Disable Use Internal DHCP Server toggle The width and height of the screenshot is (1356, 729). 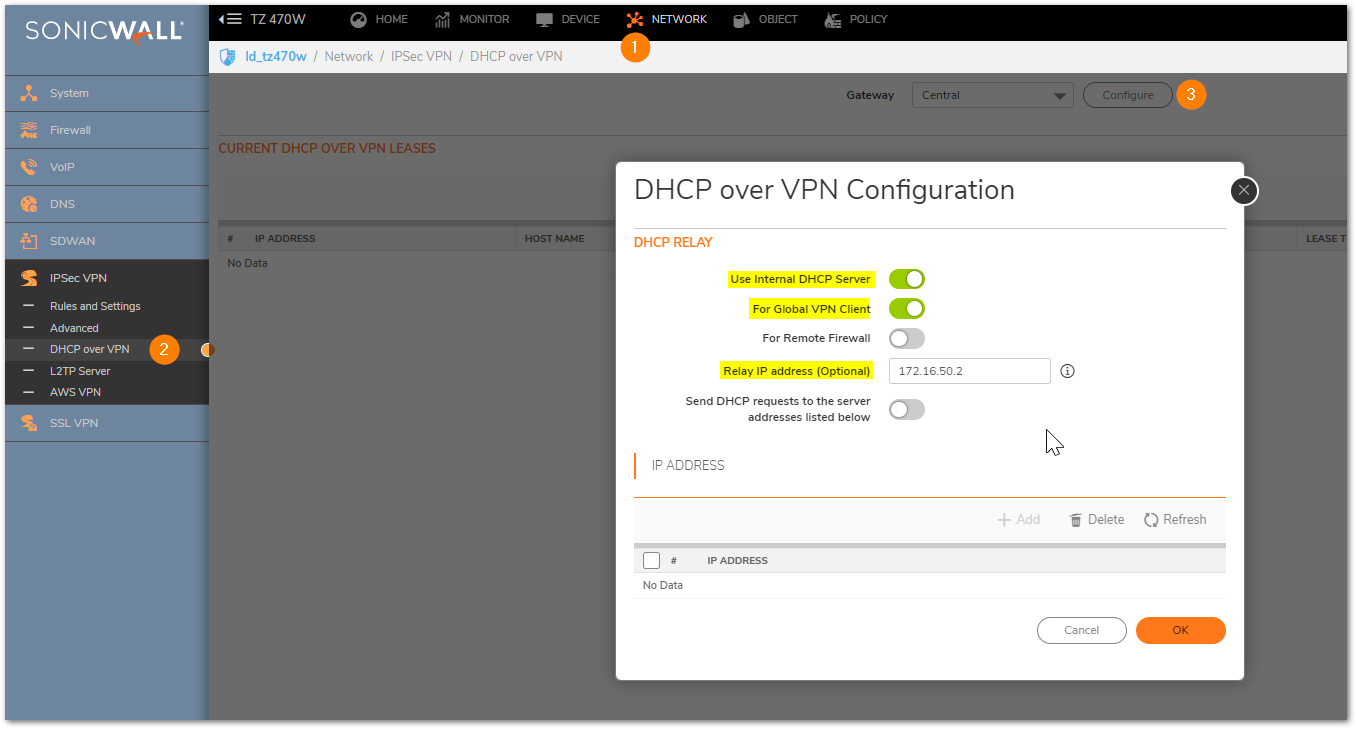tap(906, 279)
